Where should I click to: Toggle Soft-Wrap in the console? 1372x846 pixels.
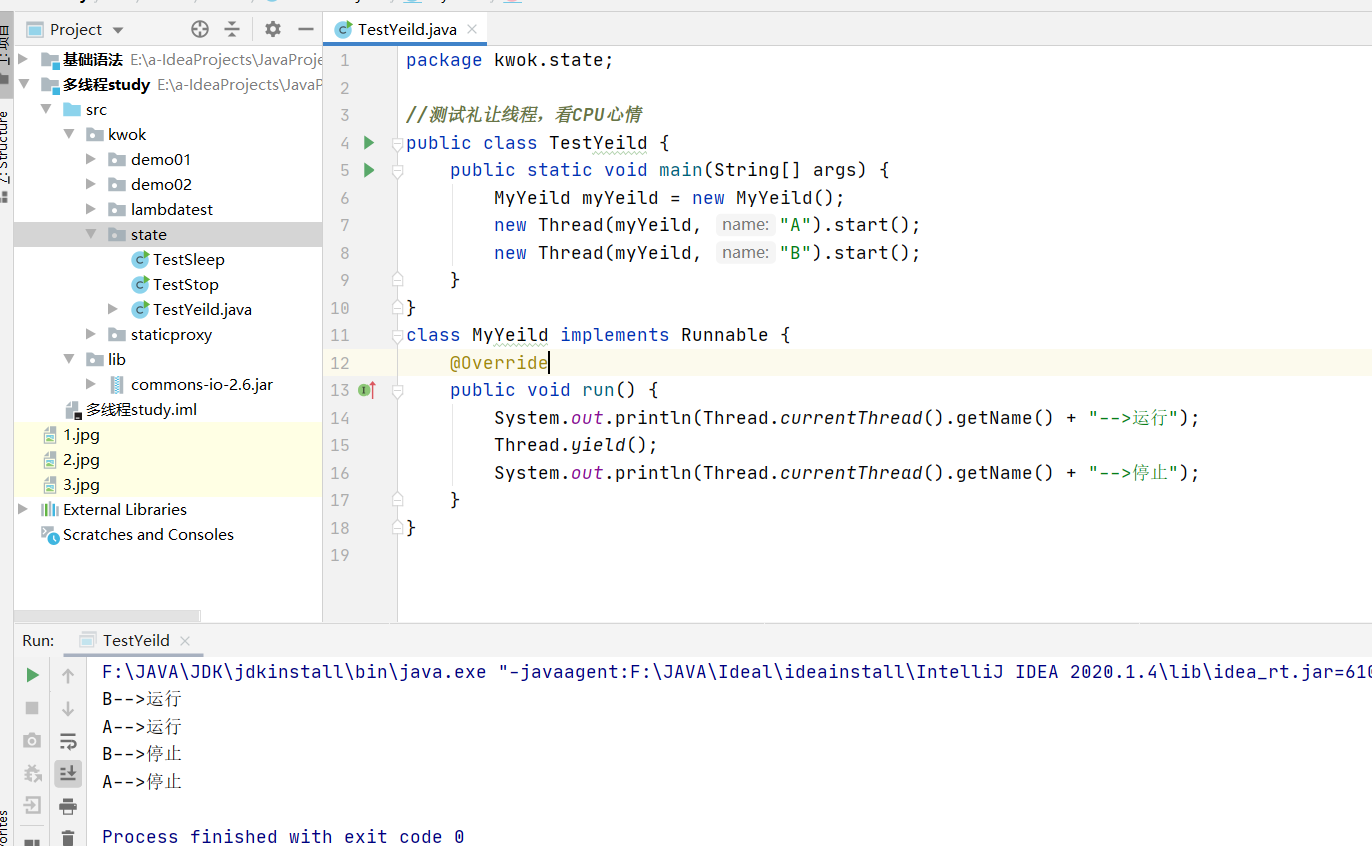68,740
